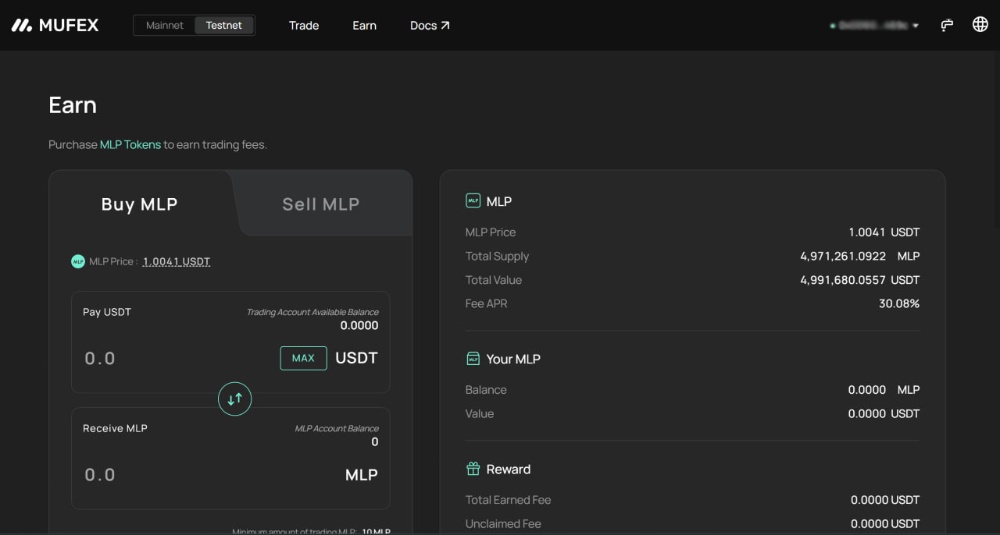Open the language globe icon
Viewport: 1000px width, 535px height.
tap(980, 24)
